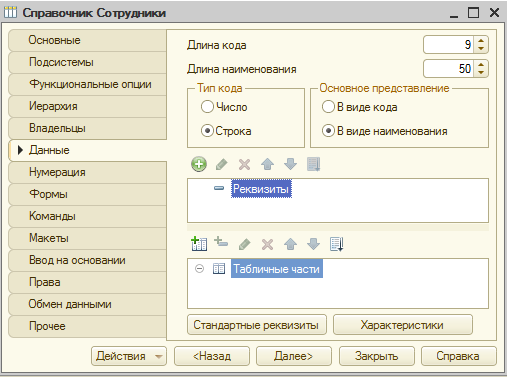Click the Стандартные реквизиты button
Image resolution: width=507 pixels, height=377 pixels.
coord(257,325)
